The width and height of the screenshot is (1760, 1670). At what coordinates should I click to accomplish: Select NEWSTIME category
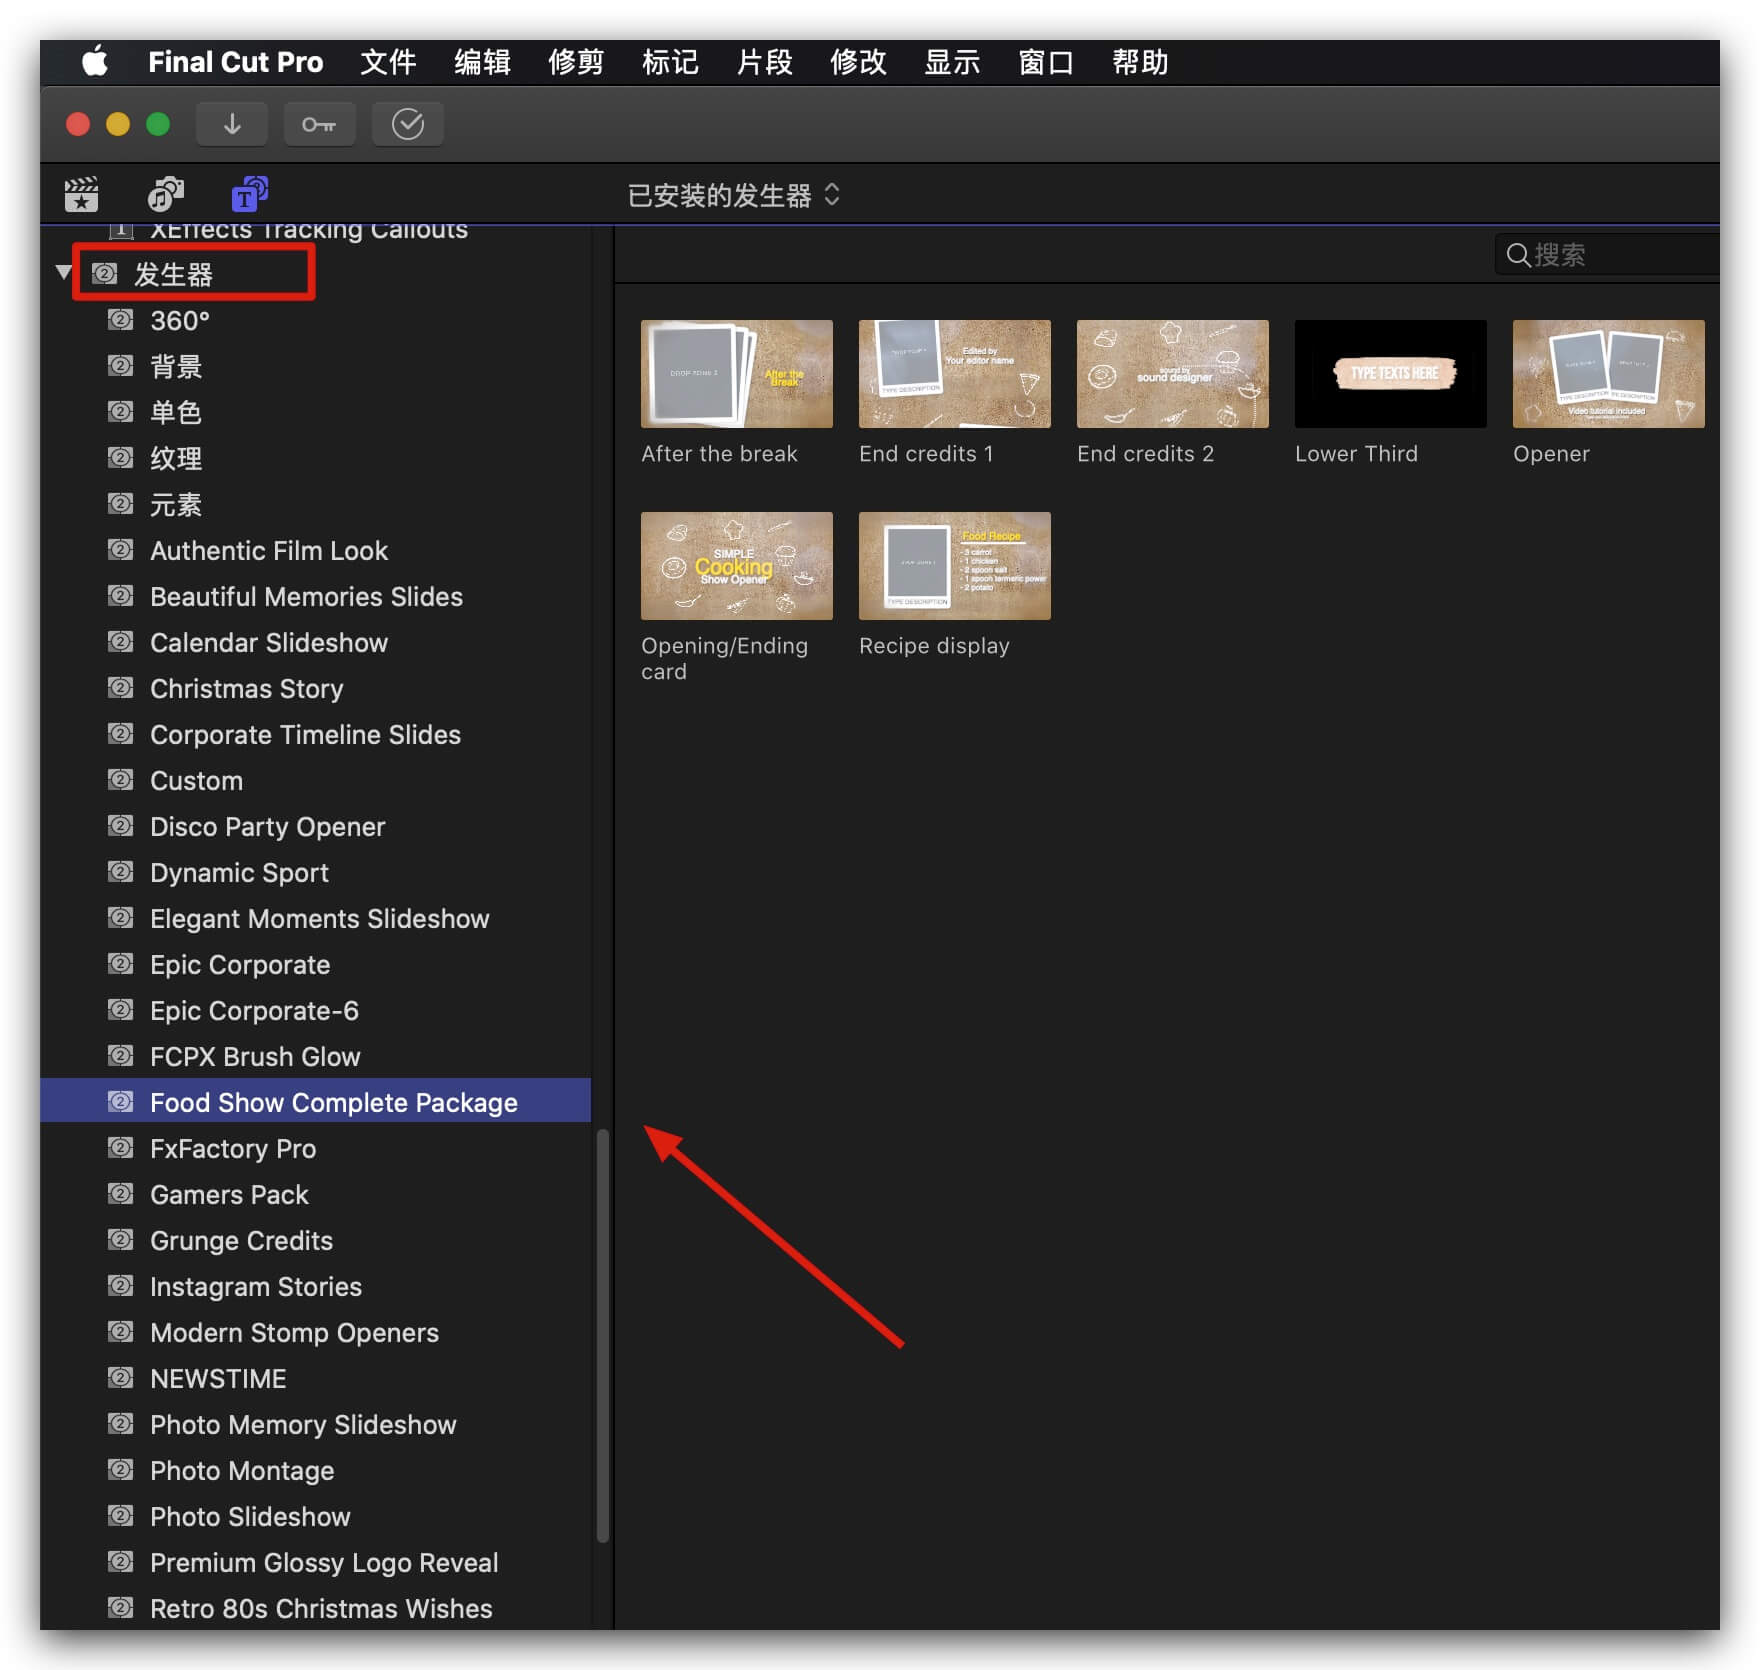coord(315,1378)
